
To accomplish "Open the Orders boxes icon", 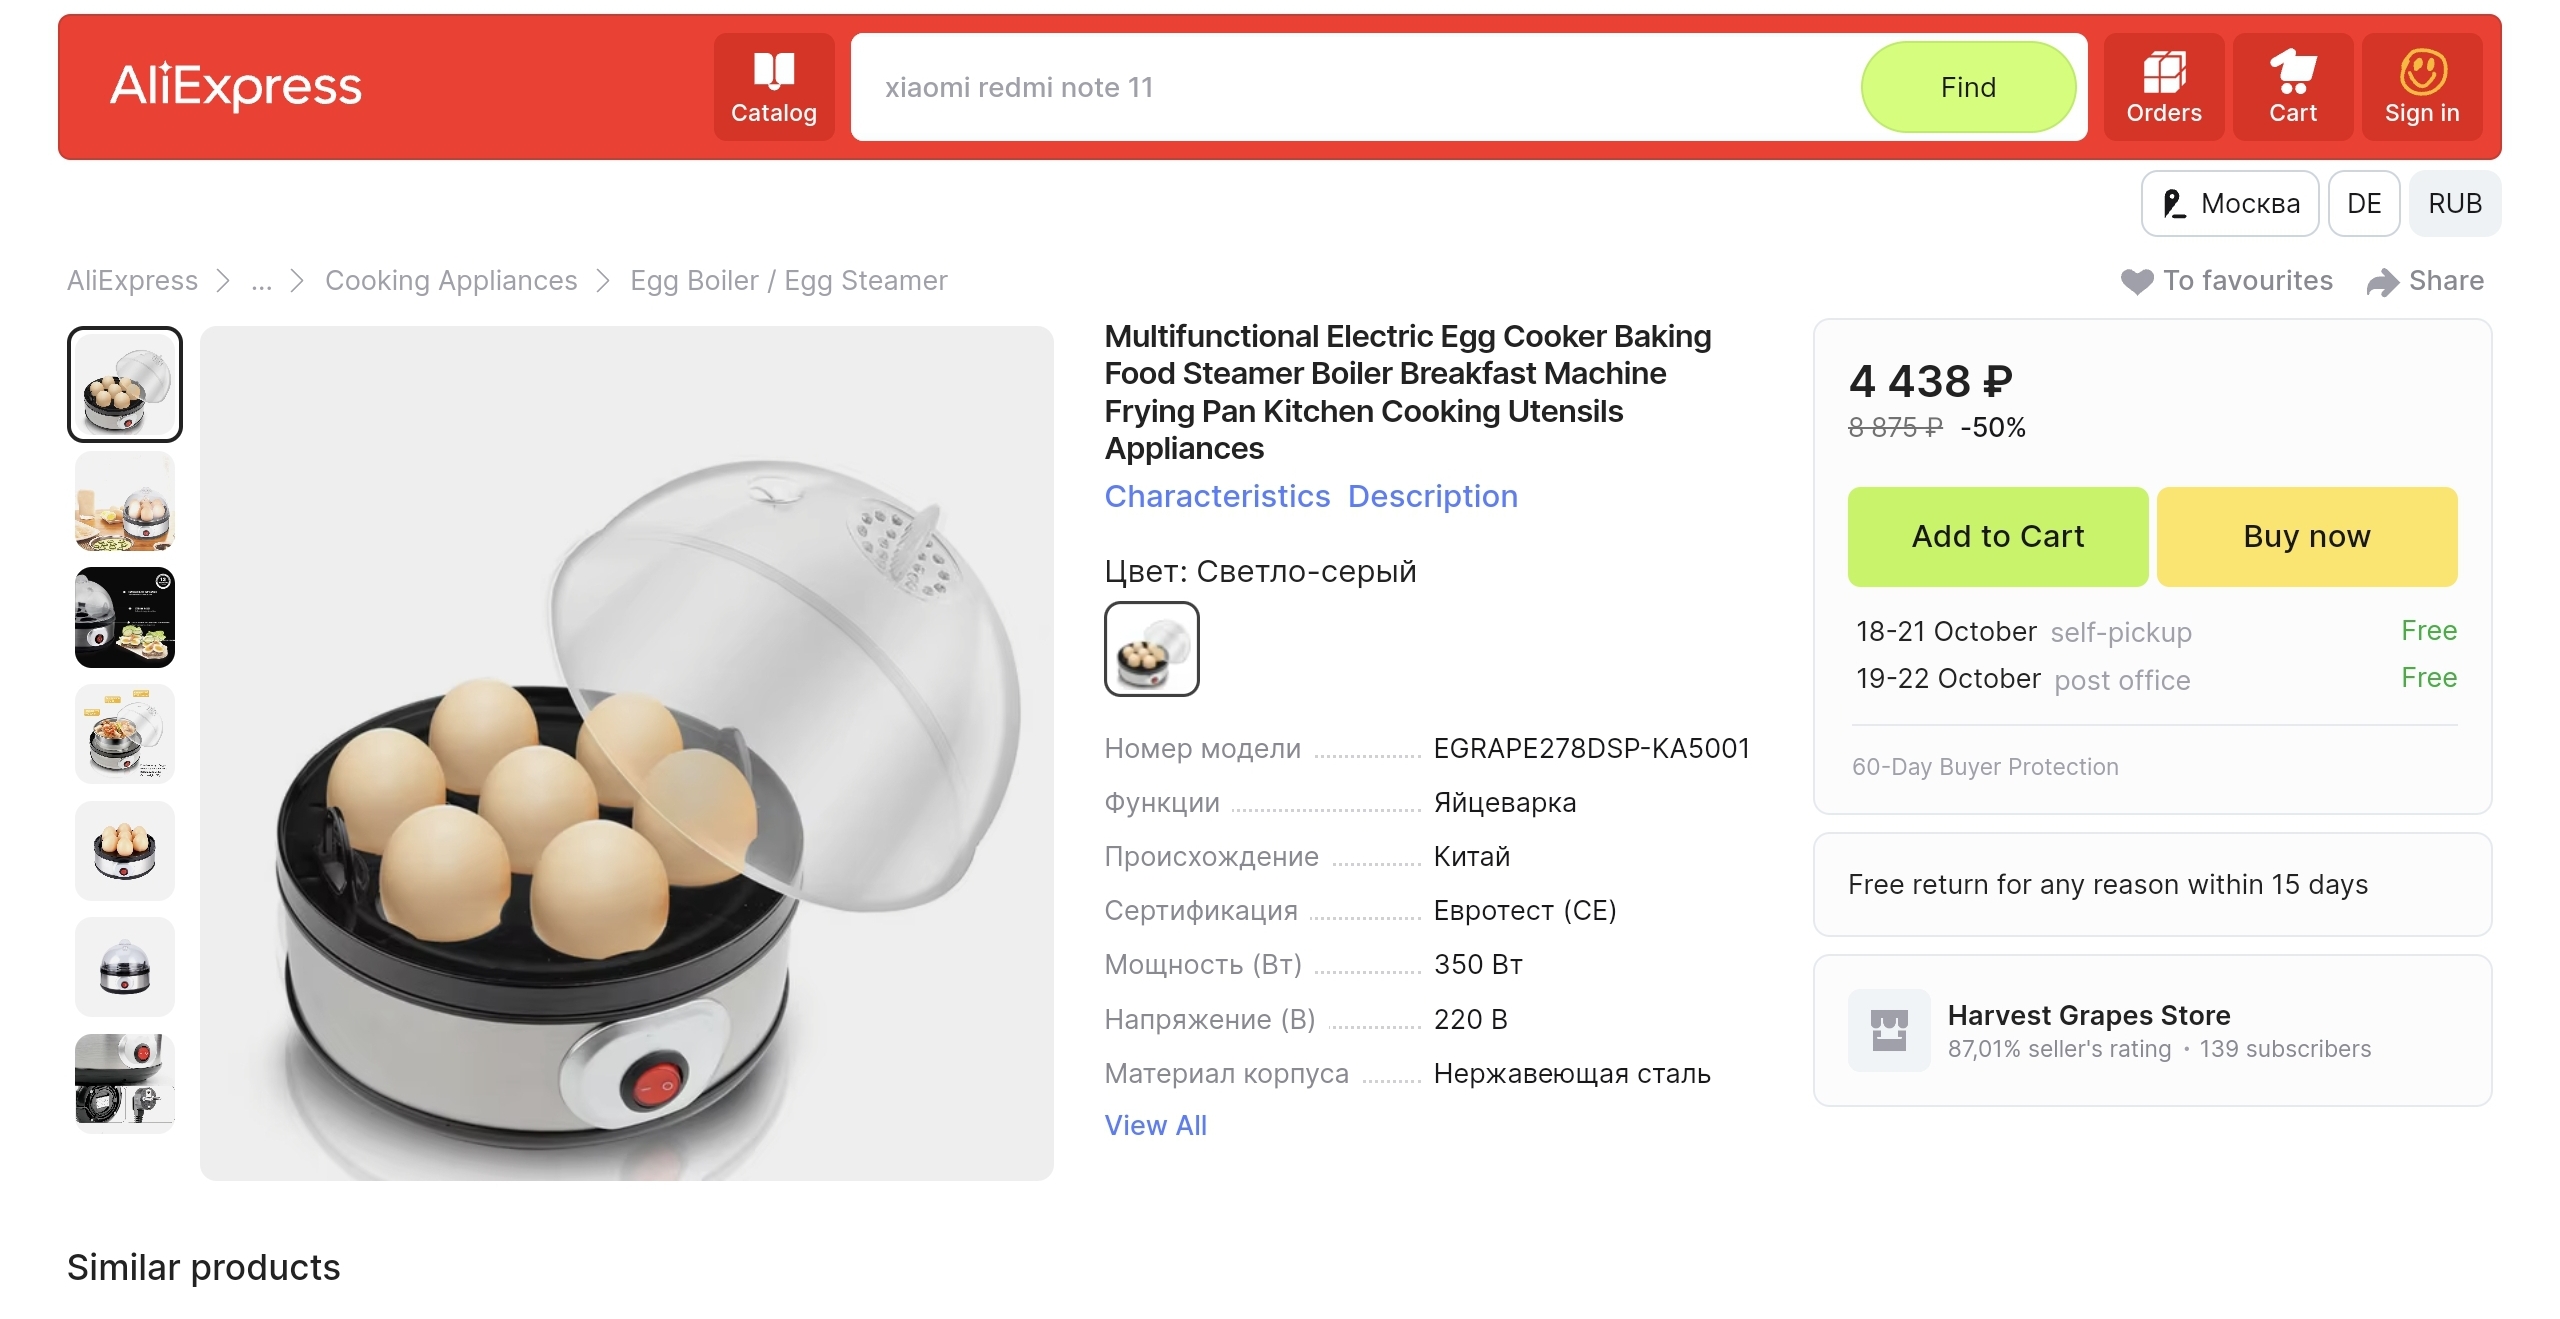I will pos(2163,72).
